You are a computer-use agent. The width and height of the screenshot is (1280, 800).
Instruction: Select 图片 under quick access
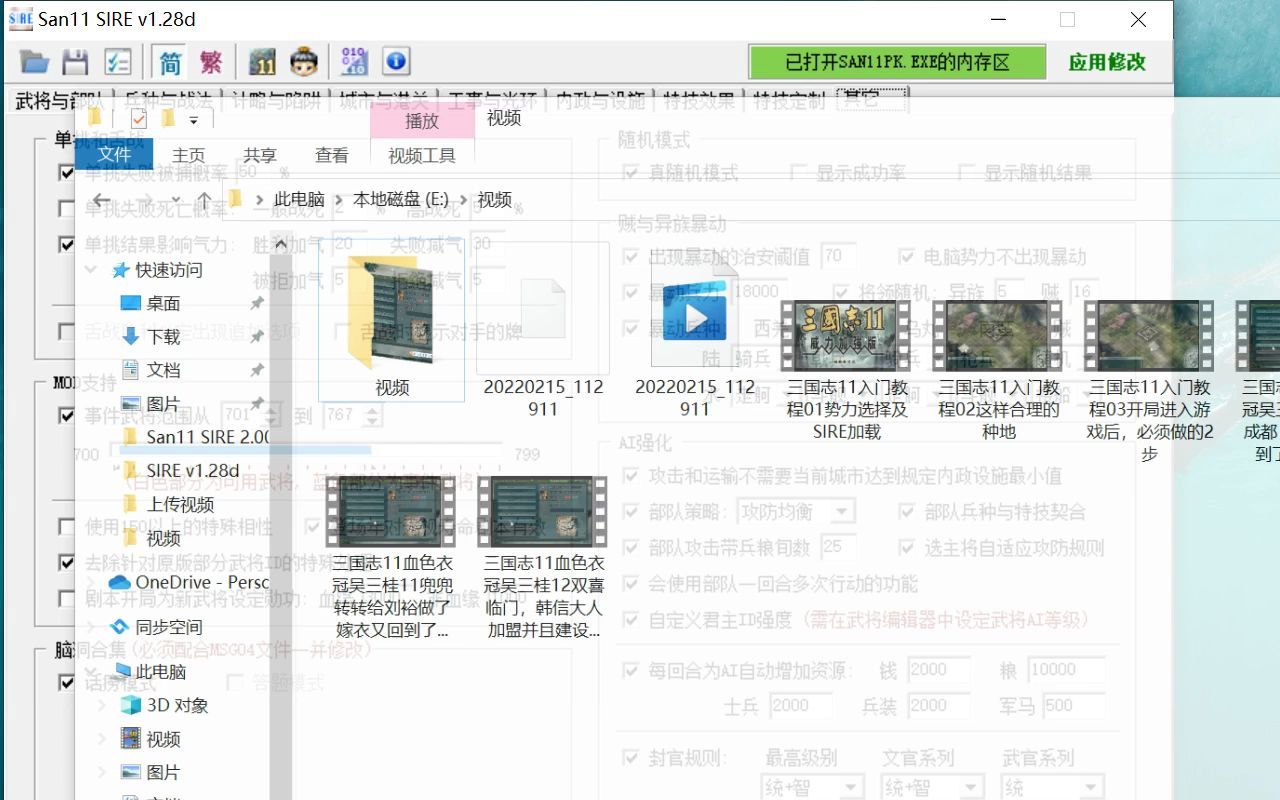[x=163, y=404]
